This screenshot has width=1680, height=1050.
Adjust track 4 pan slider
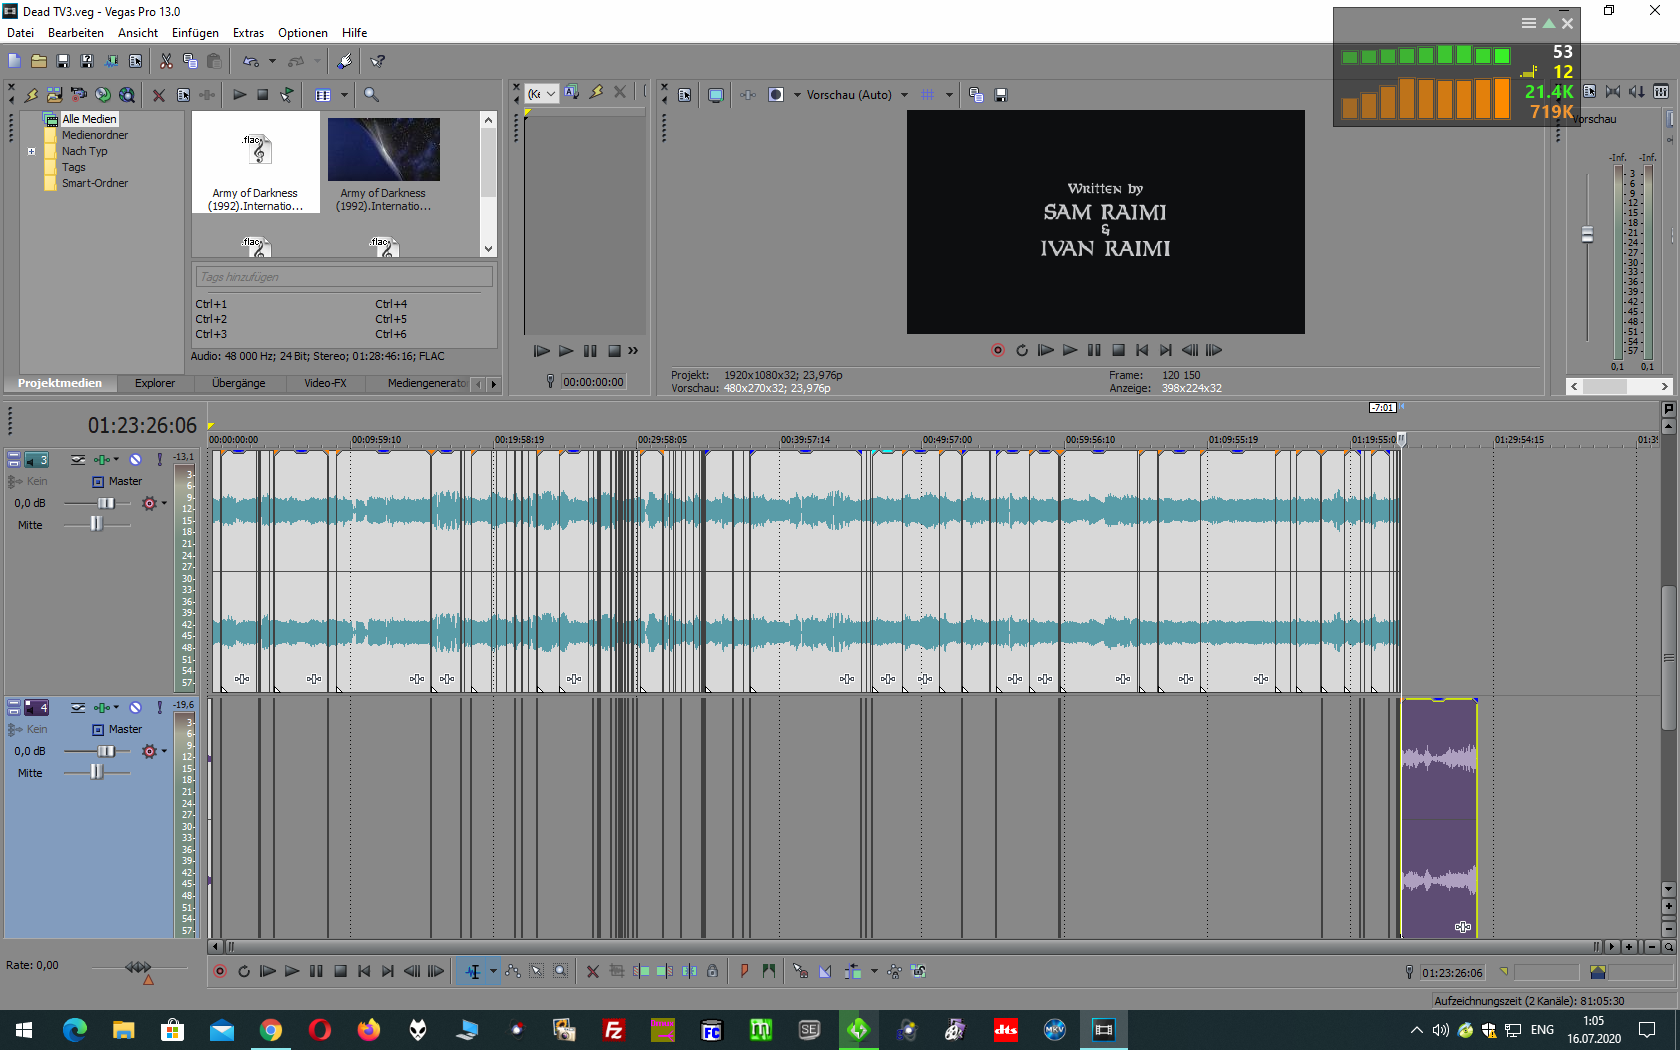click(x=97, y=772)
